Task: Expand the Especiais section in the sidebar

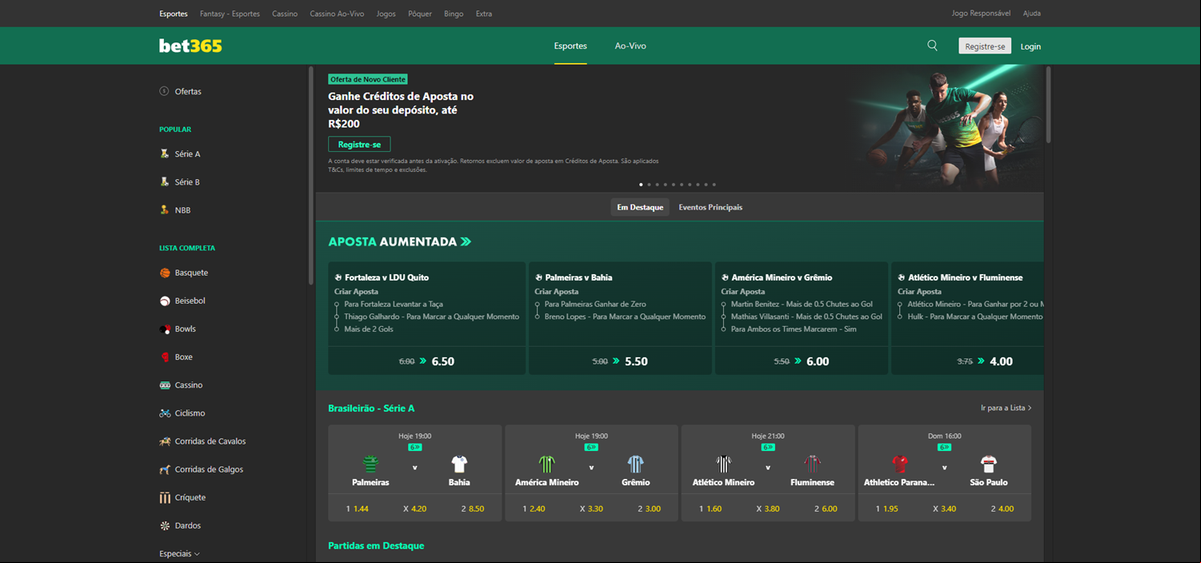Action: click(x=180, y=553)
